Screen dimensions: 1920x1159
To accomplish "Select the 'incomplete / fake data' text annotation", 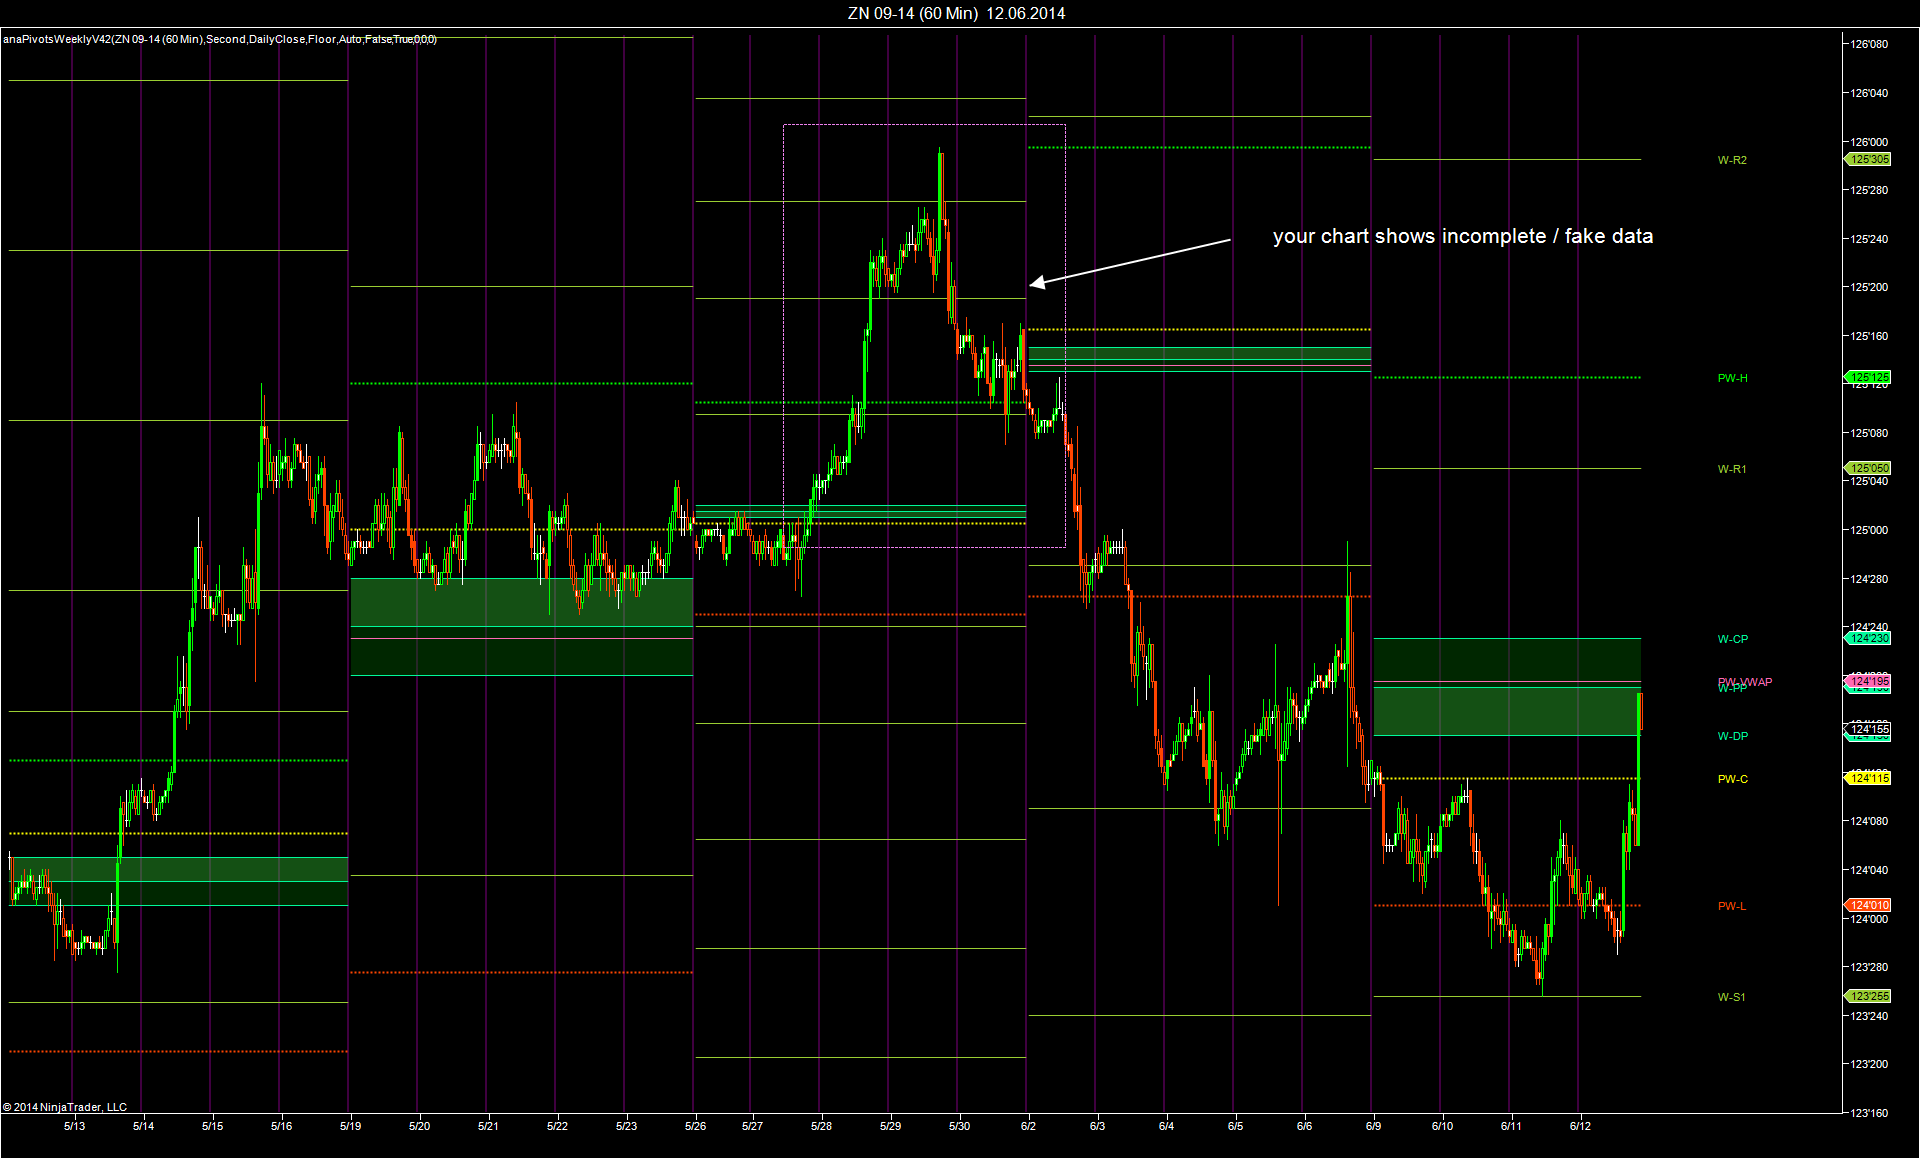I will (1462, 237).
